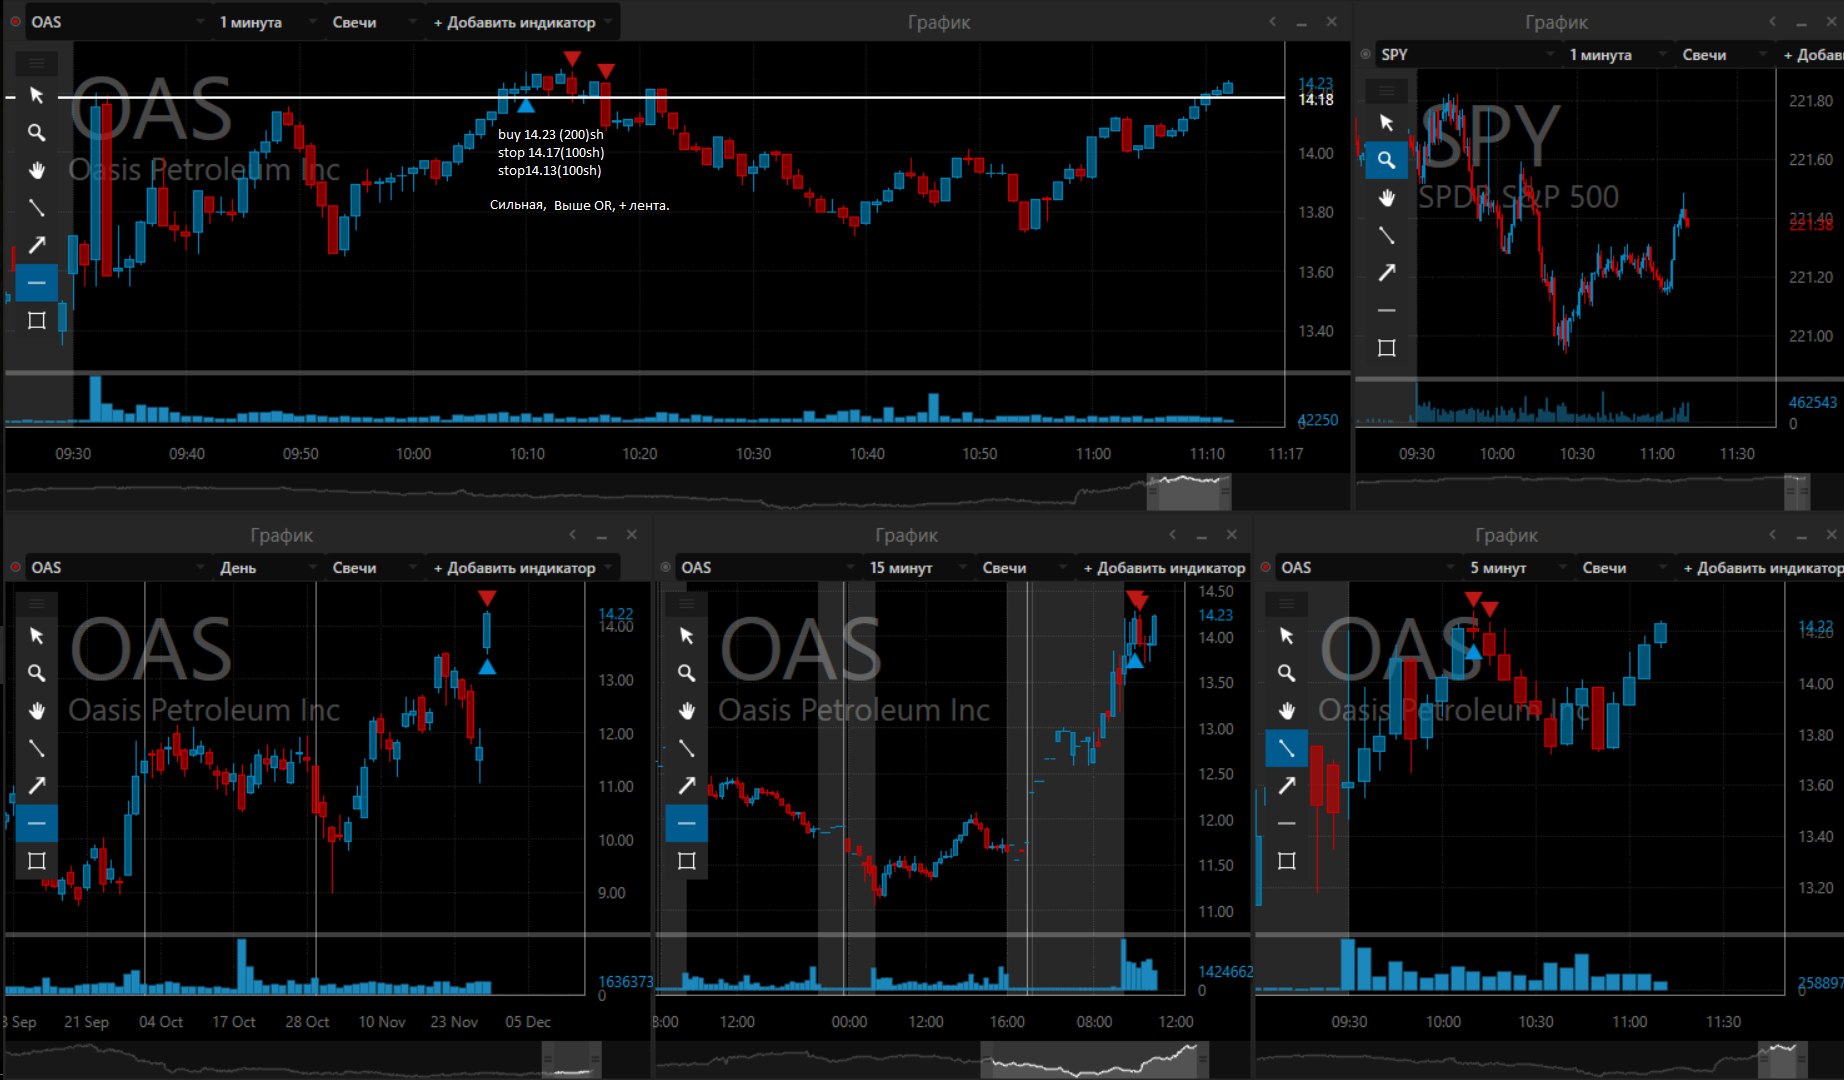1844x1080 pixels.
Task: Open the OAS symbol dropdown in top chart
Action: [118, 21]
